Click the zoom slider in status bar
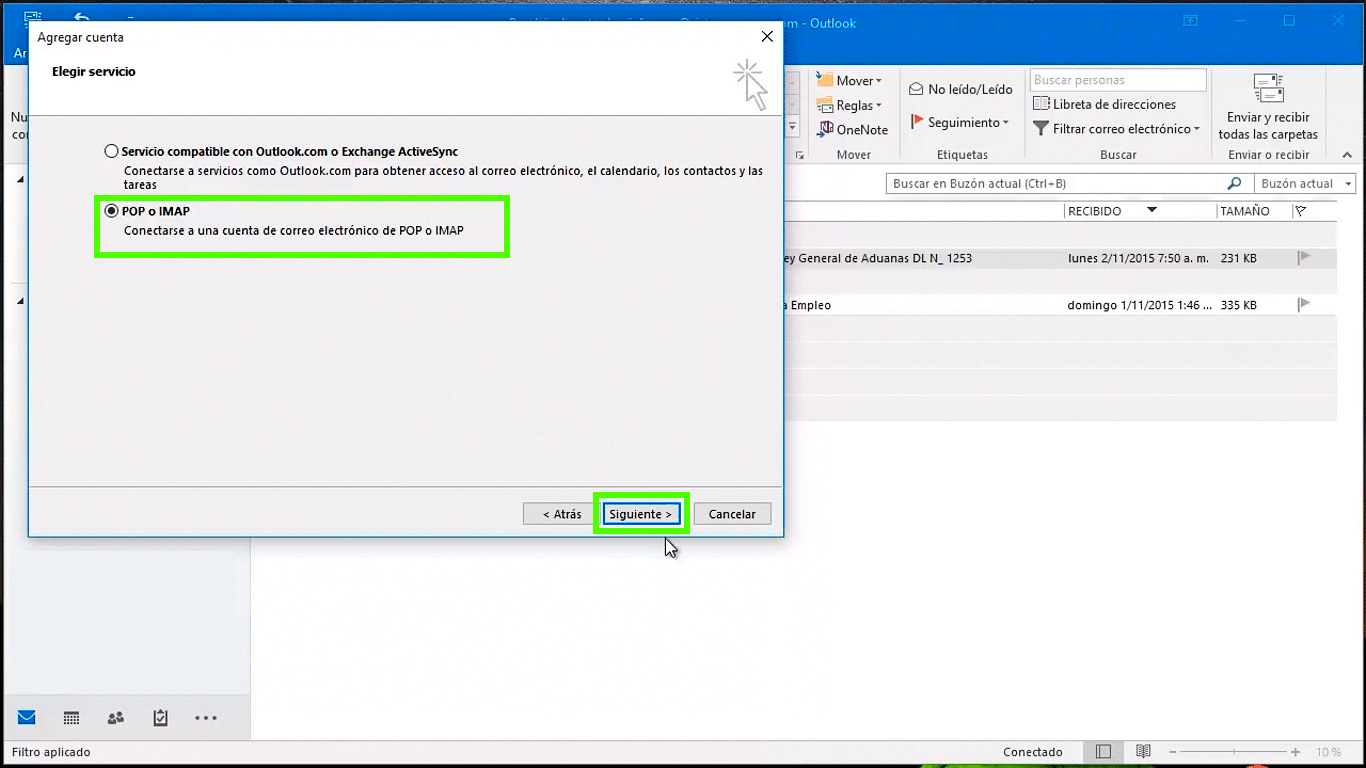The width and height of the screenshot is (1366, 768). tap(1238, 752)
